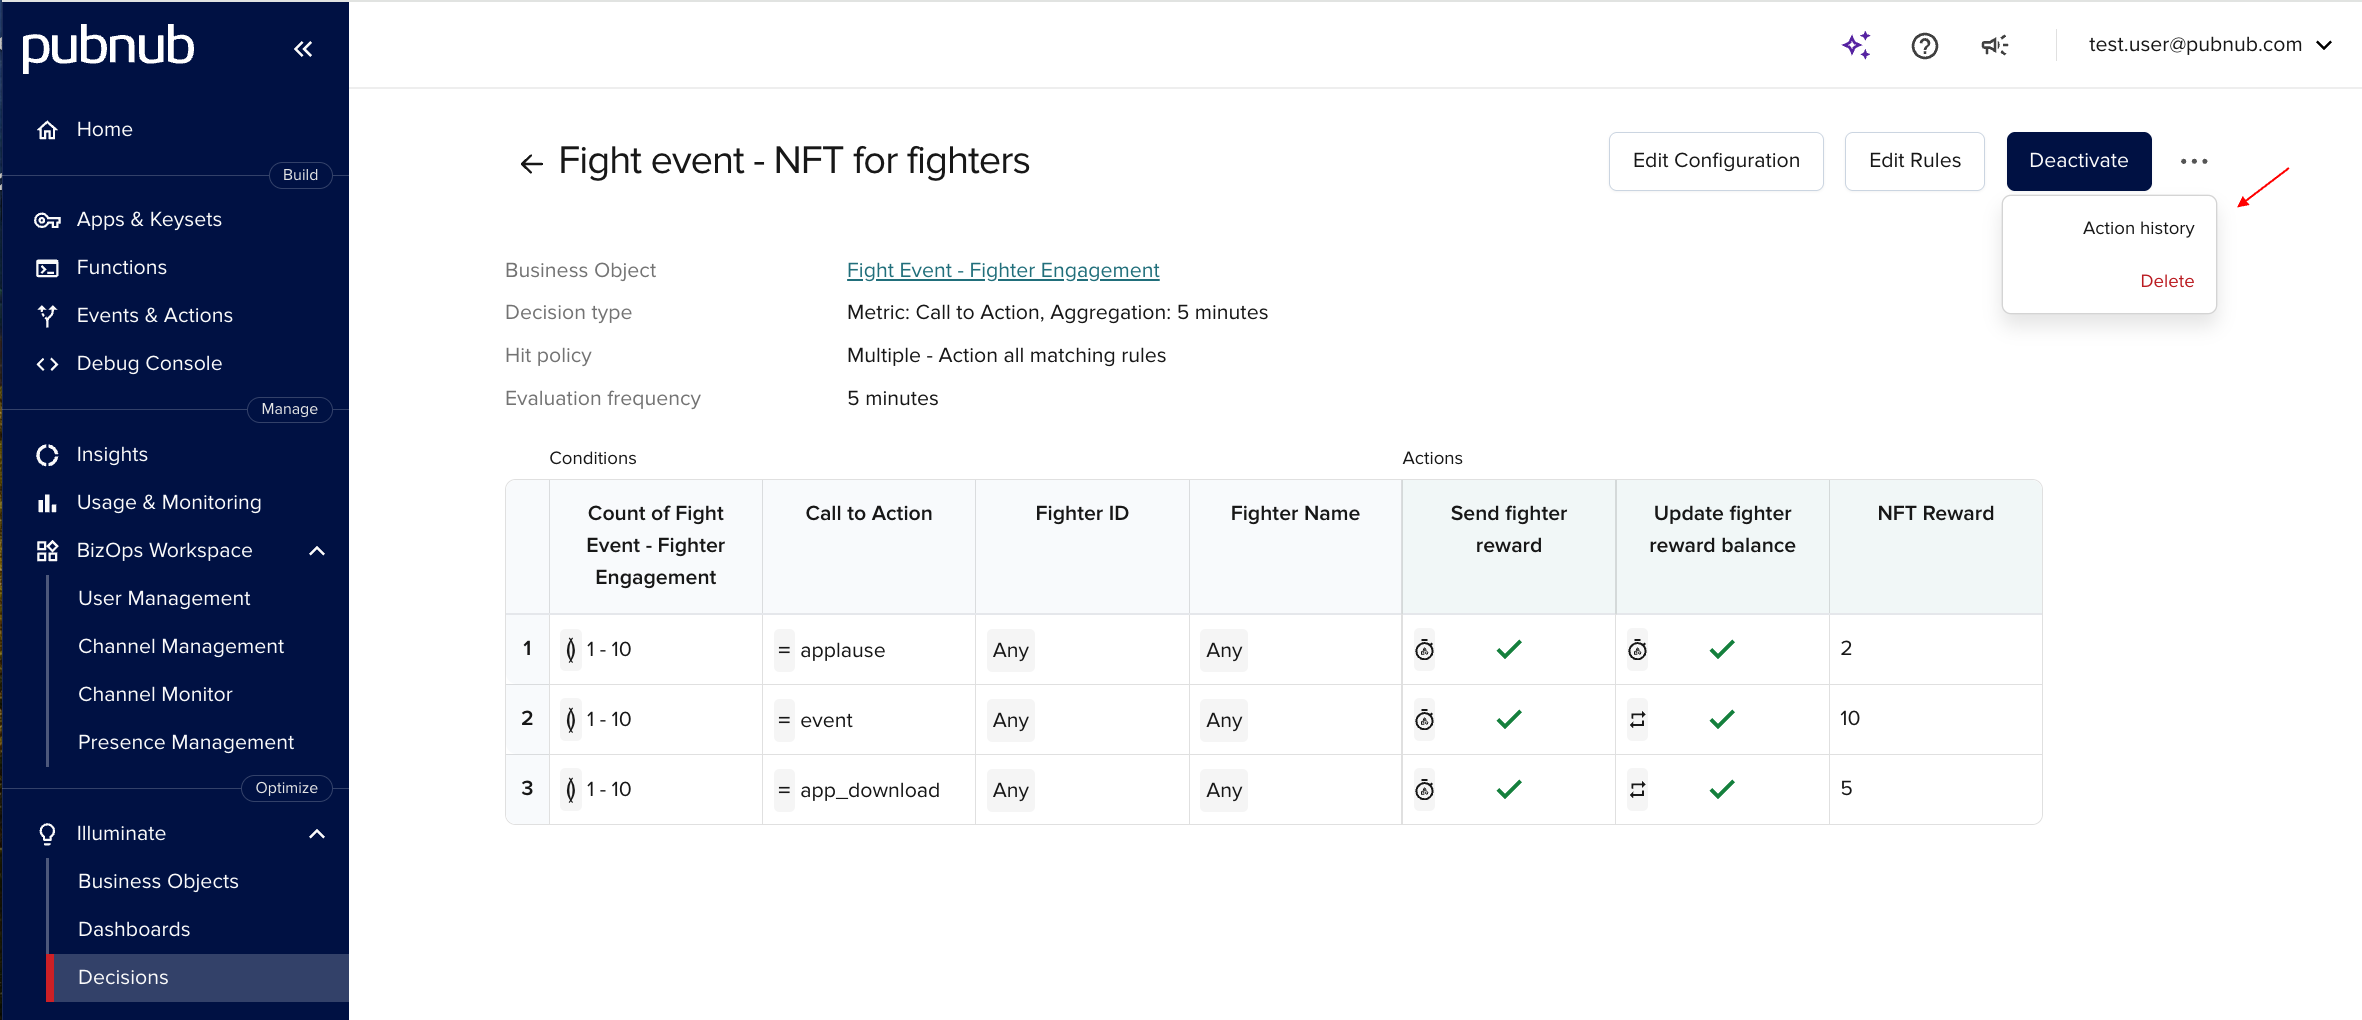Open the Fight Event - Fighter Engagement link
This screenshot has height=1020, width=2362.
coord(1002,270)
